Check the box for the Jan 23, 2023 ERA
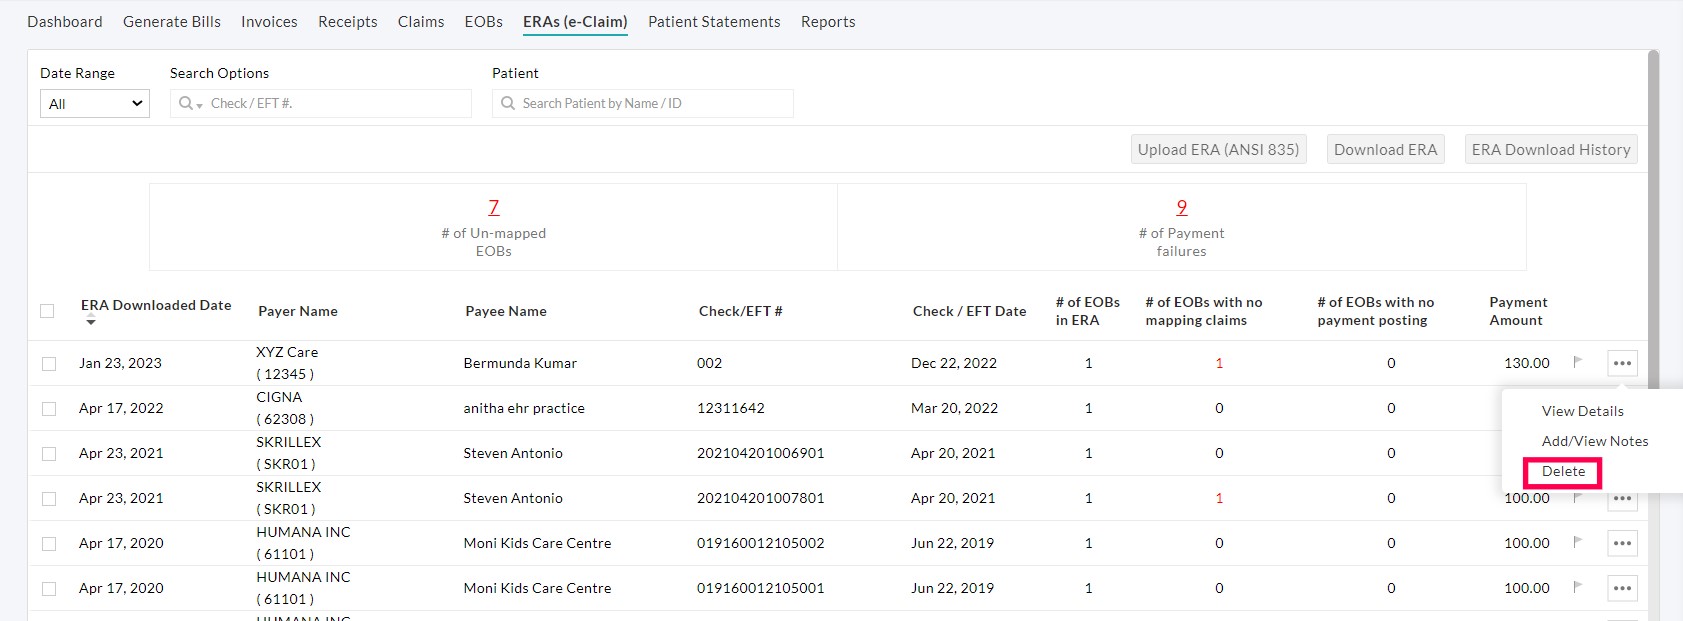The height and width of the screenshot is (621, 1683). (x=49, y=363)
